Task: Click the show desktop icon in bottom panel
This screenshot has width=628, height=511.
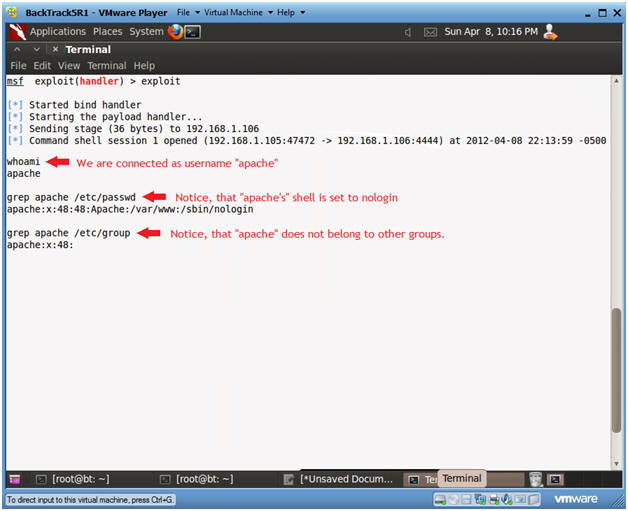Action: point(15,479)
